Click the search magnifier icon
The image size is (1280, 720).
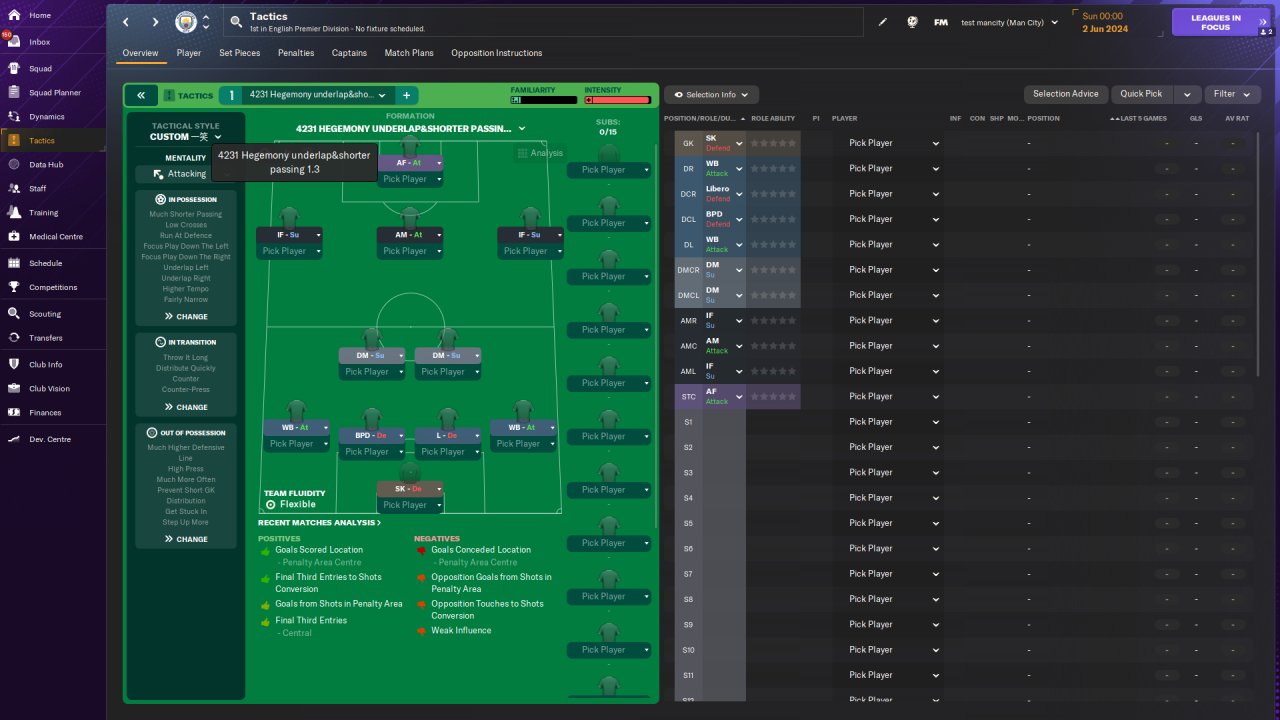[x=236, y=21]
